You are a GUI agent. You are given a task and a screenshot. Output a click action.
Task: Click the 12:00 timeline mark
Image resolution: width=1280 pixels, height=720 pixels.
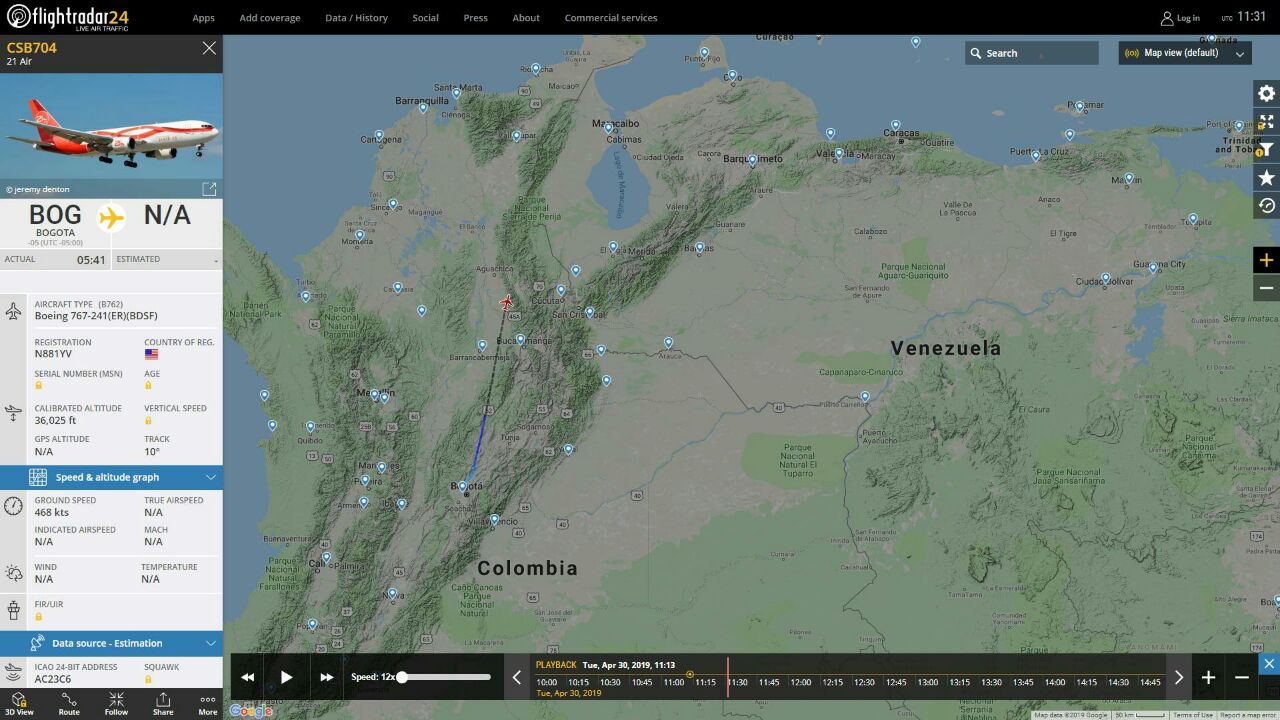pyautogui.click(x=801, y=682)
